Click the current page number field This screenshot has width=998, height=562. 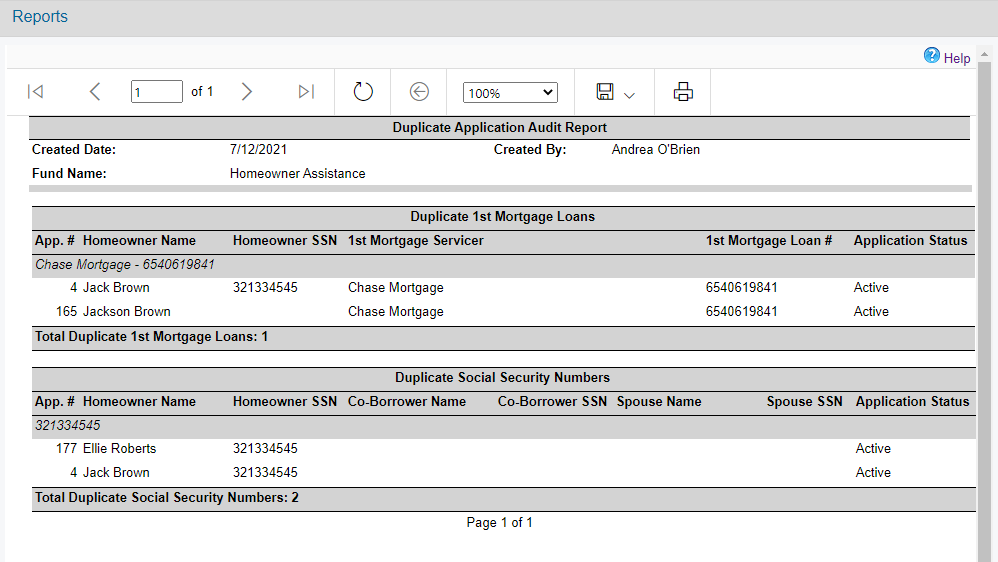tap(157, 92)
